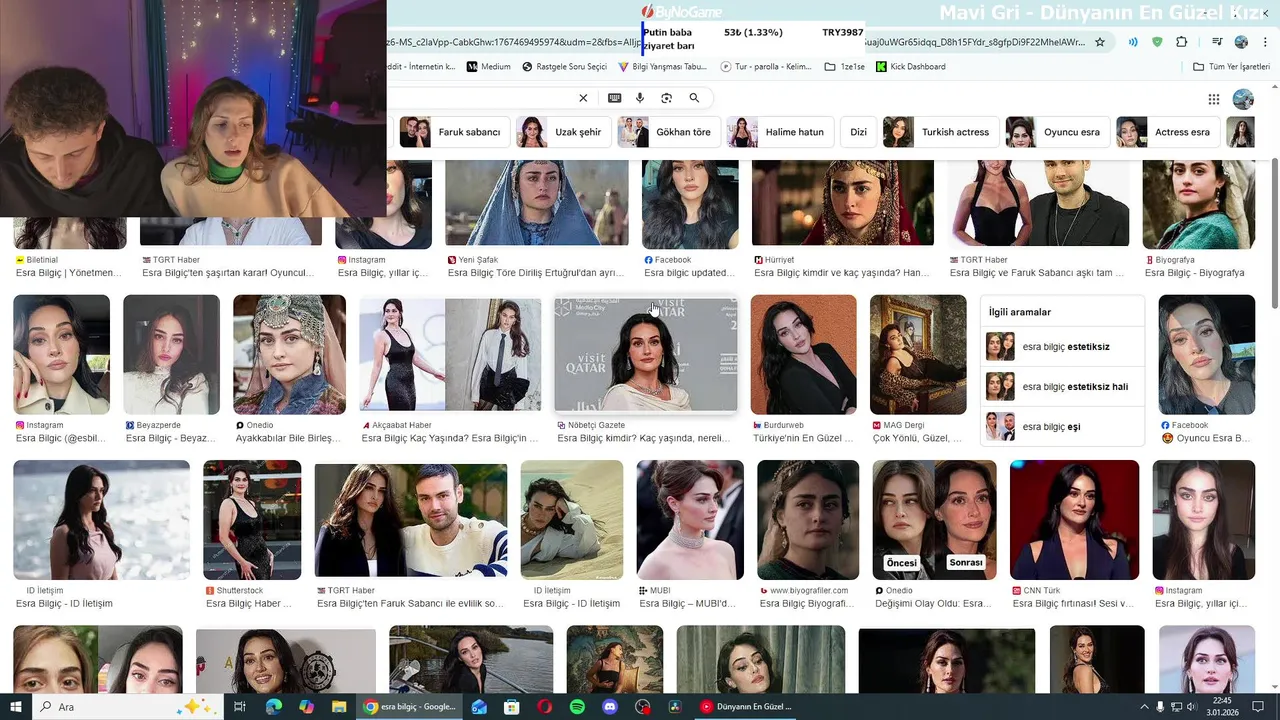The width and height of the screenshot is (1280, 720).
Task: Select the Gökhan töre filter chip
Action: [x=667, y=132]
